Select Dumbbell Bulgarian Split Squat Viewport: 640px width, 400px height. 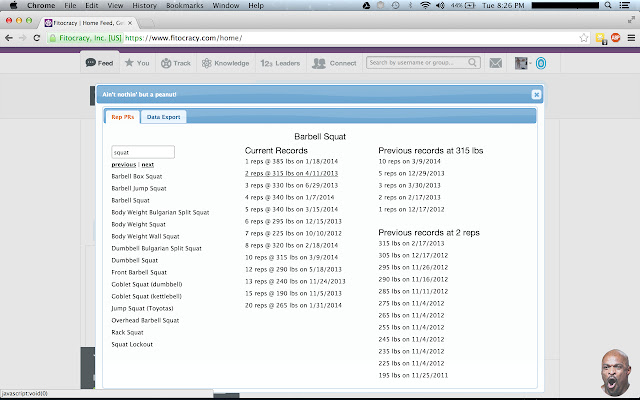click(156, 248)
